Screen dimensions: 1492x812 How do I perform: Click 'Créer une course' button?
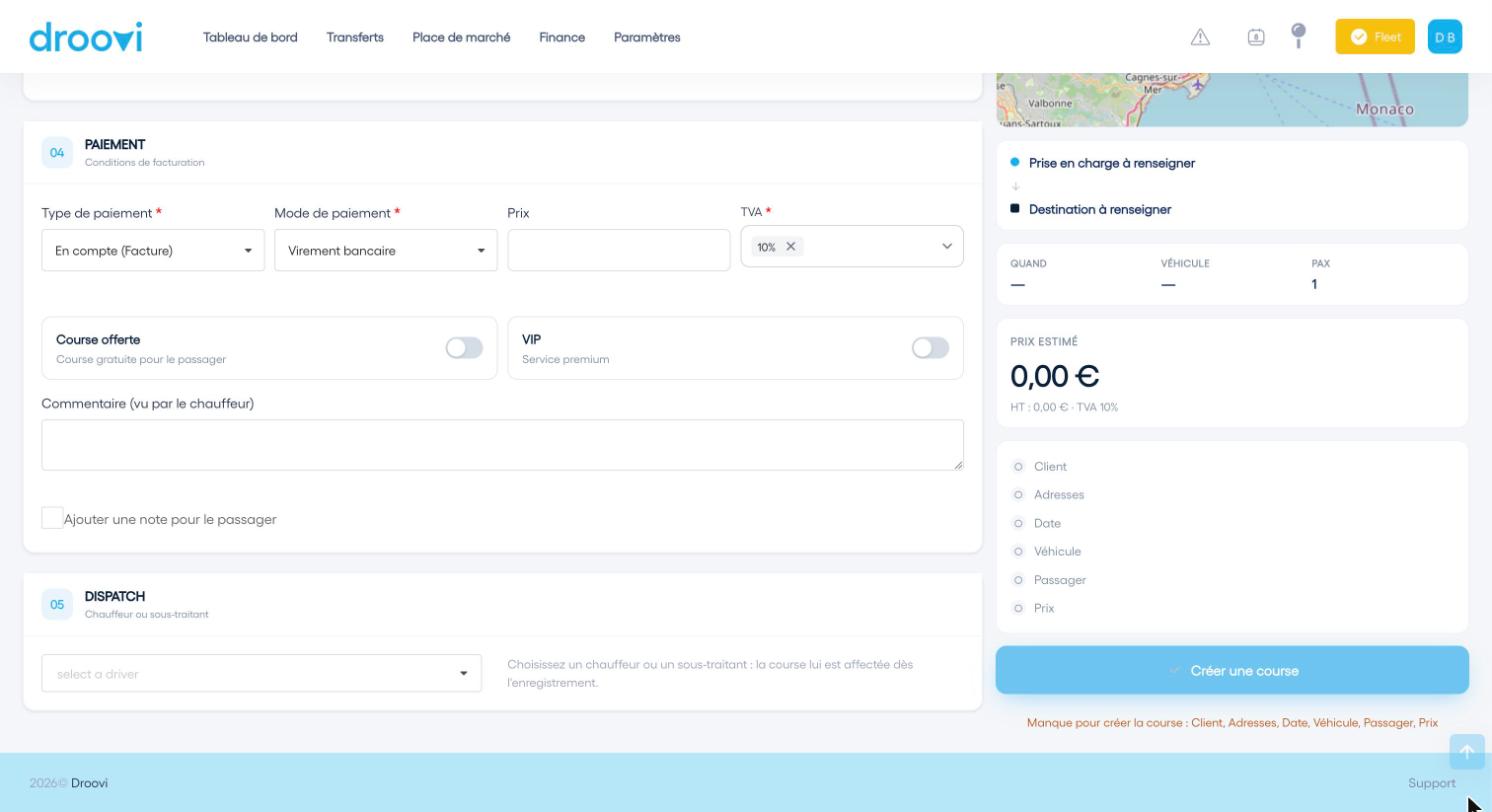coord(1232,670)
